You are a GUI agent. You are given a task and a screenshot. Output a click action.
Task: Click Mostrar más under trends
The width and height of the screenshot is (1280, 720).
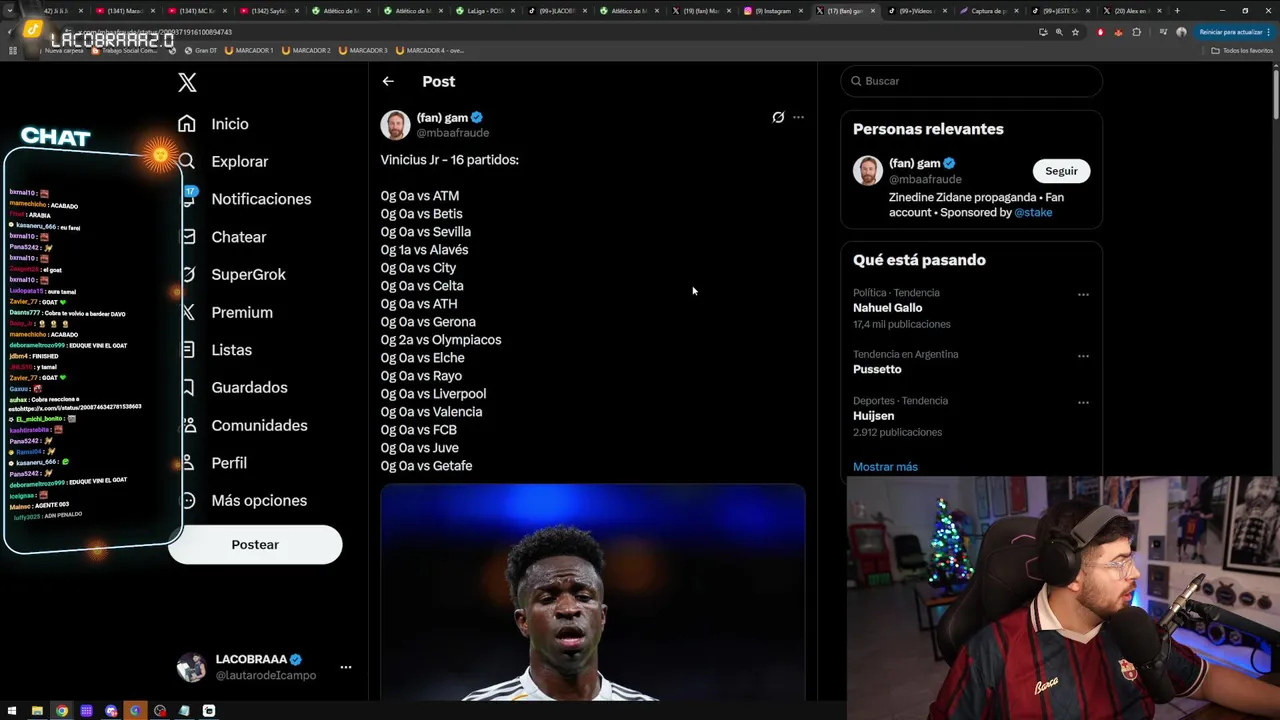tap(885, 467)
